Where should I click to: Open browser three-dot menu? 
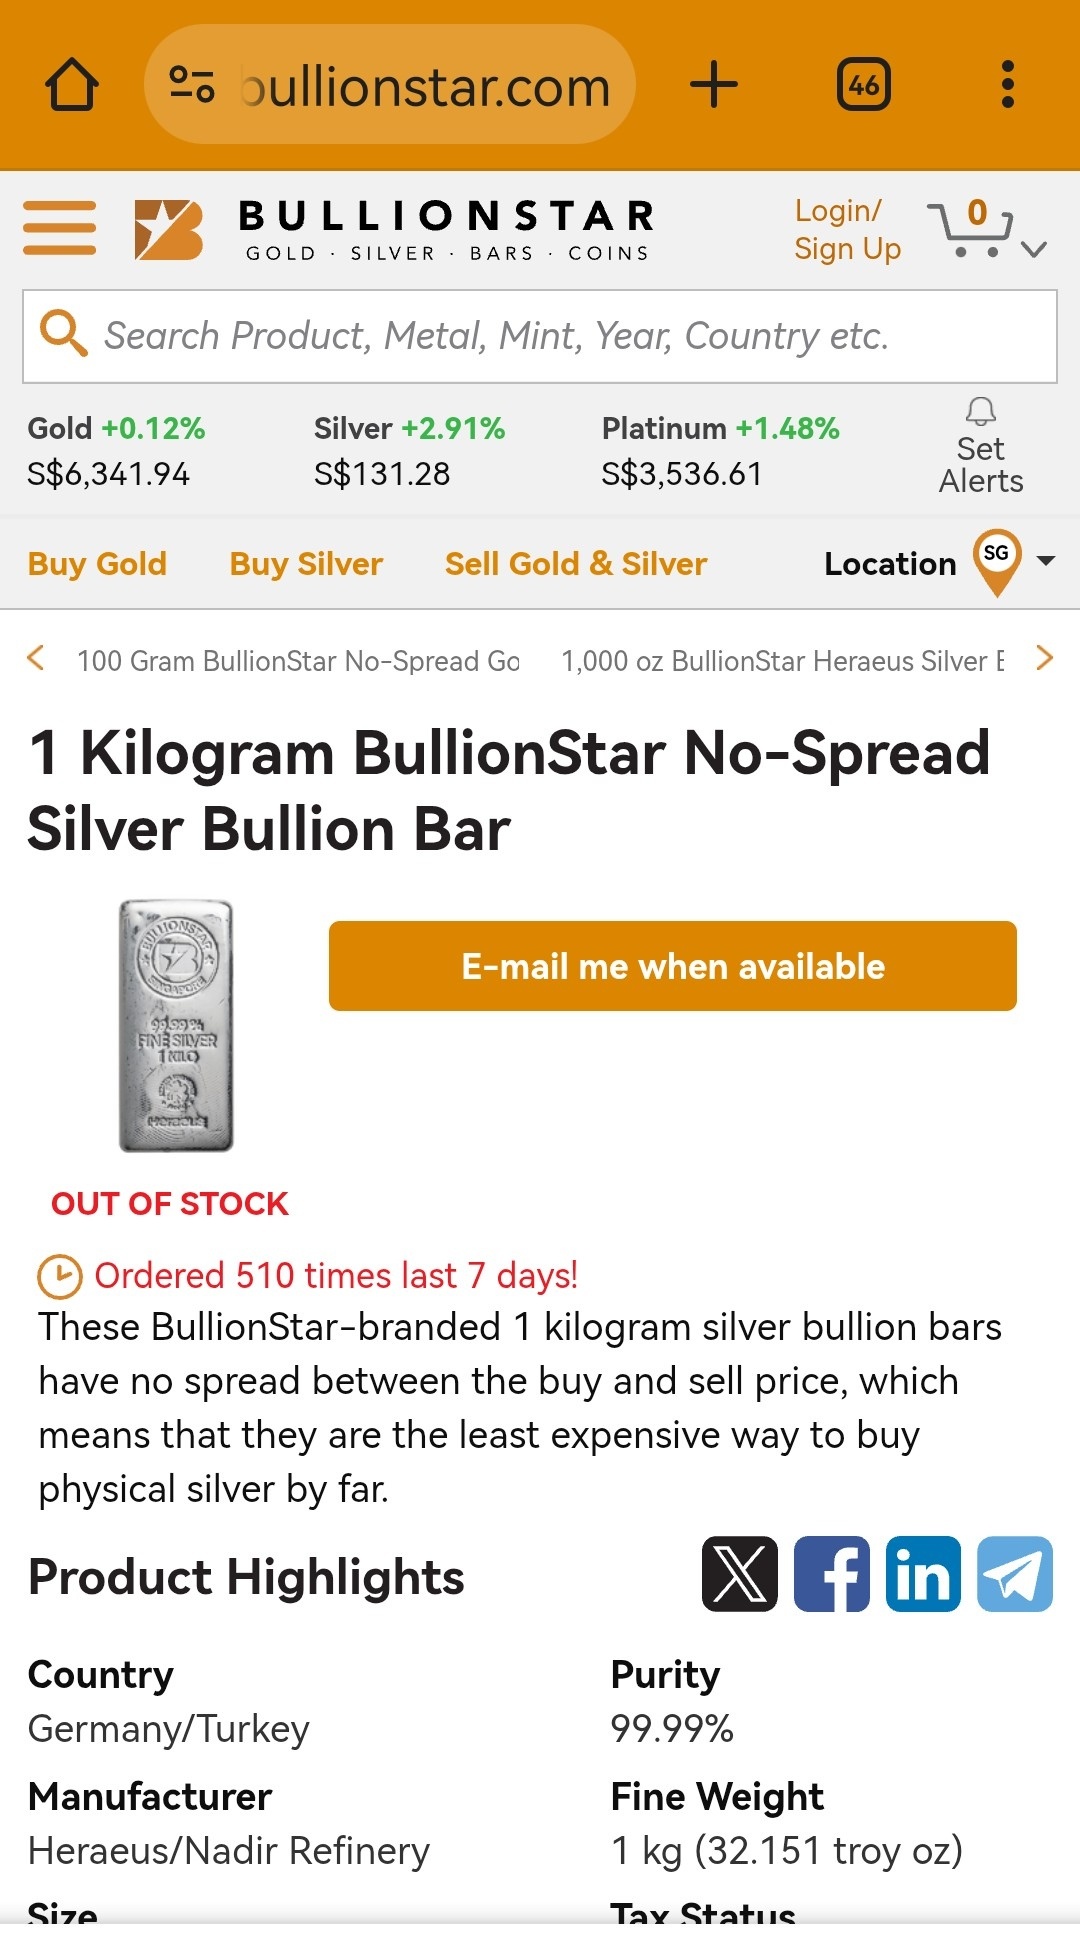(x=1008, y=84)
